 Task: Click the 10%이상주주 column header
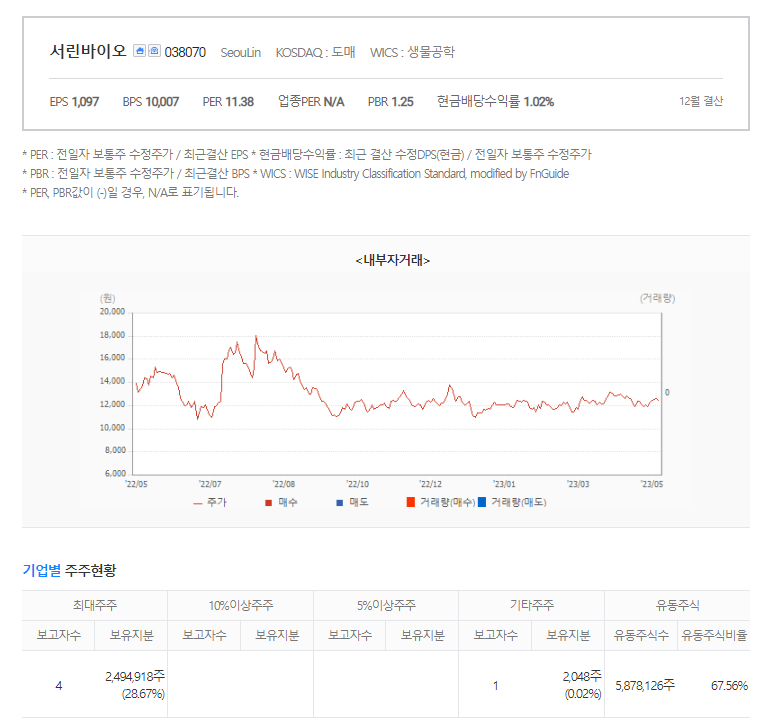coord(241,605)
